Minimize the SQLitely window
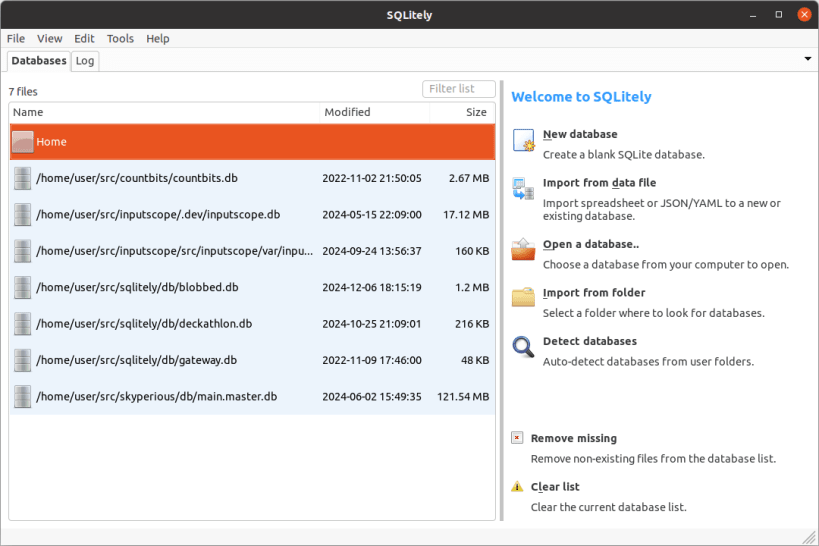Screen dimensions: 819x546 [x=753, y=15]
